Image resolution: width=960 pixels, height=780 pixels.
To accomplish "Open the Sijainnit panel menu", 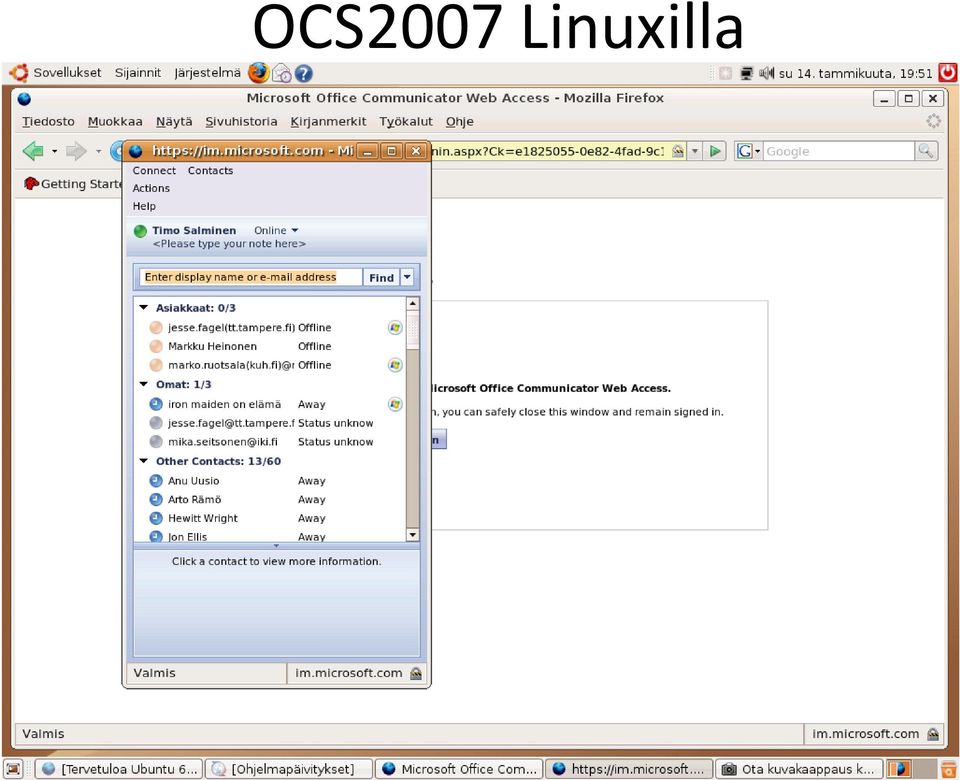I will coord(138,73).
